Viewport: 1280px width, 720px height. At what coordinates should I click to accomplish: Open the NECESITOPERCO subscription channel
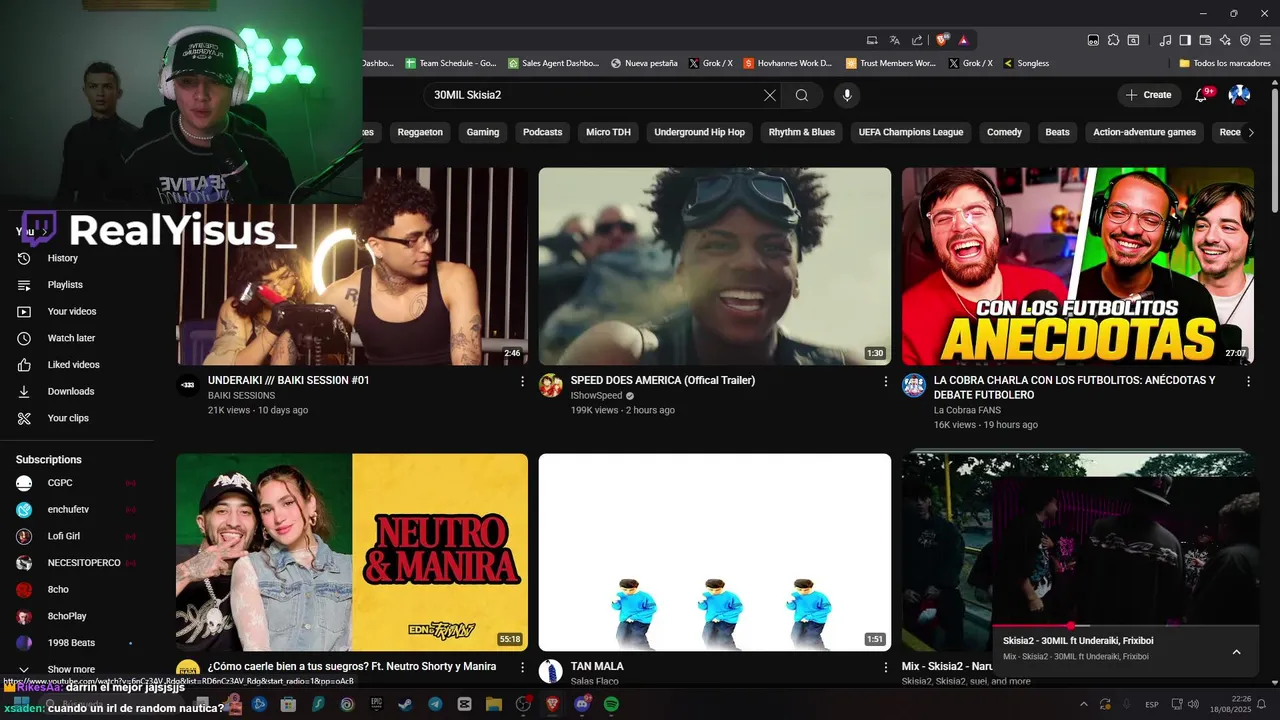click(84, 563)
